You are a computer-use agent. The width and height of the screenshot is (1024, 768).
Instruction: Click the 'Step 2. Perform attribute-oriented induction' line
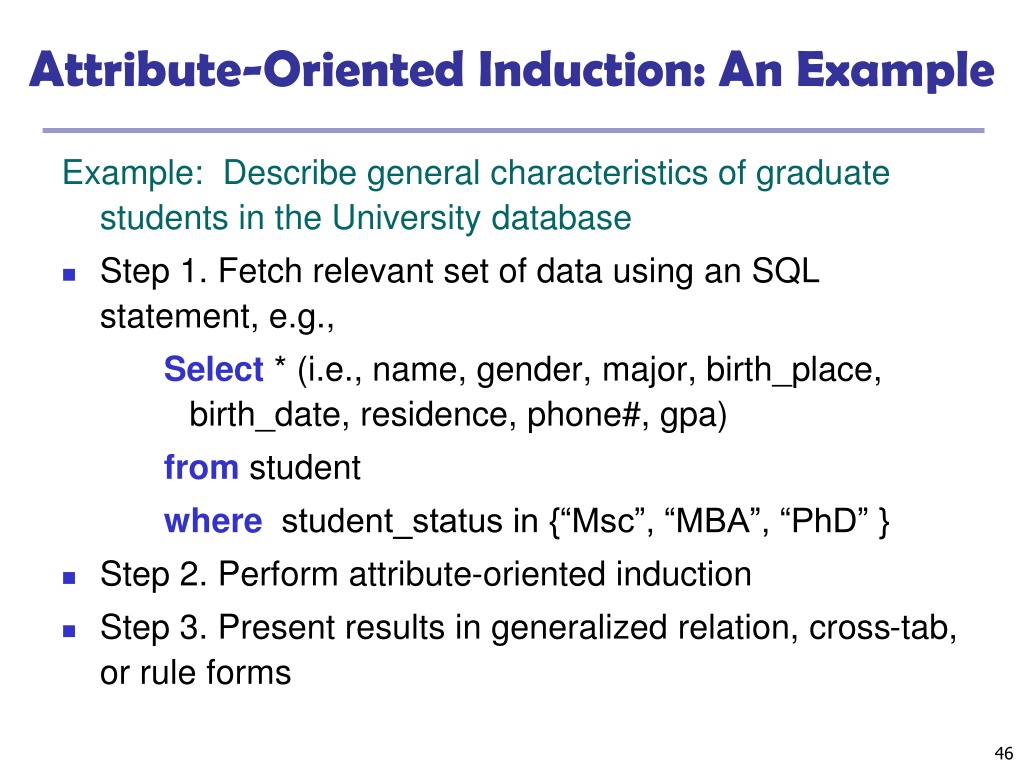click(426, 575)
